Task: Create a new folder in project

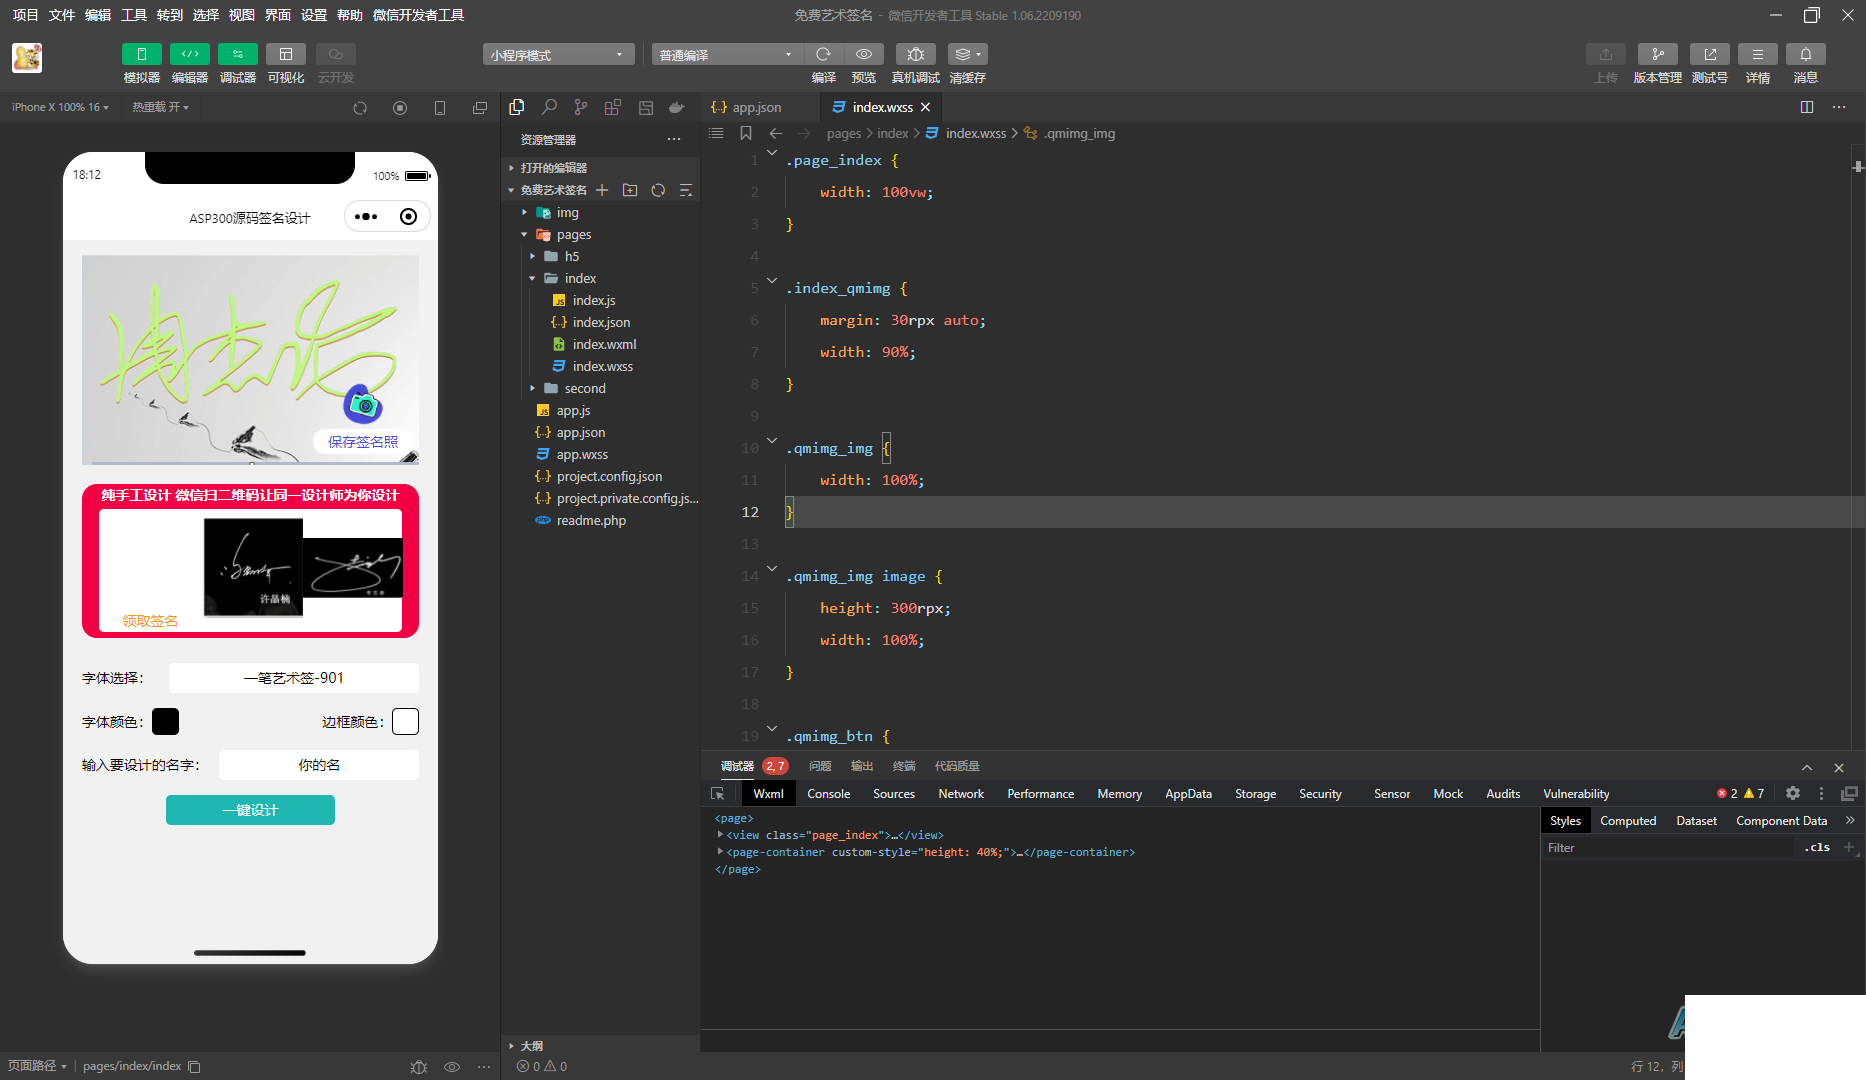Action: (630, 190)
